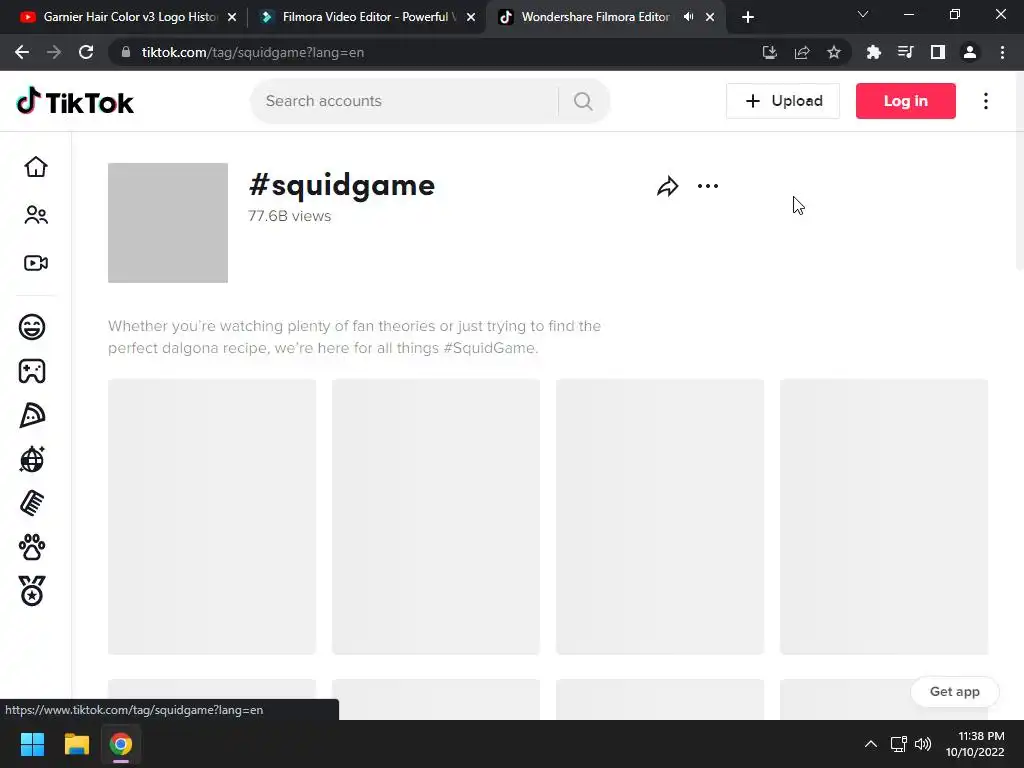Click the TikTok logo
This screenshot has width=1024, height=768.
tap(74, 102)
